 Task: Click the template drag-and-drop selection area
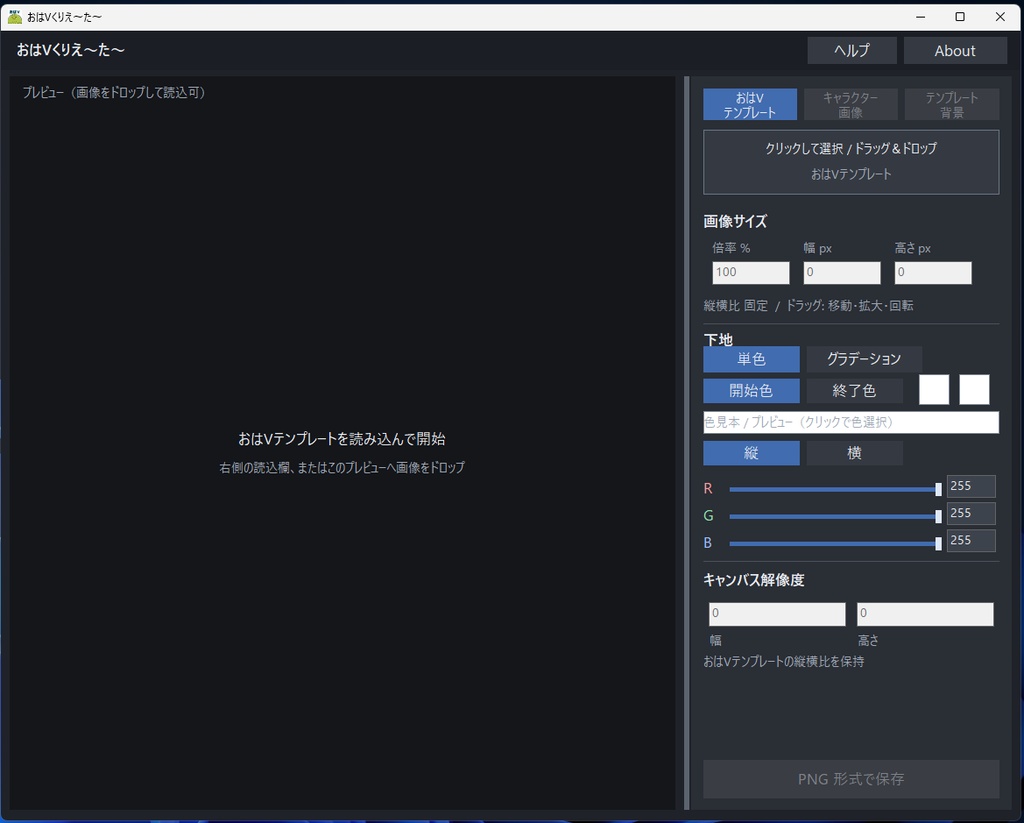click(851, 162)
